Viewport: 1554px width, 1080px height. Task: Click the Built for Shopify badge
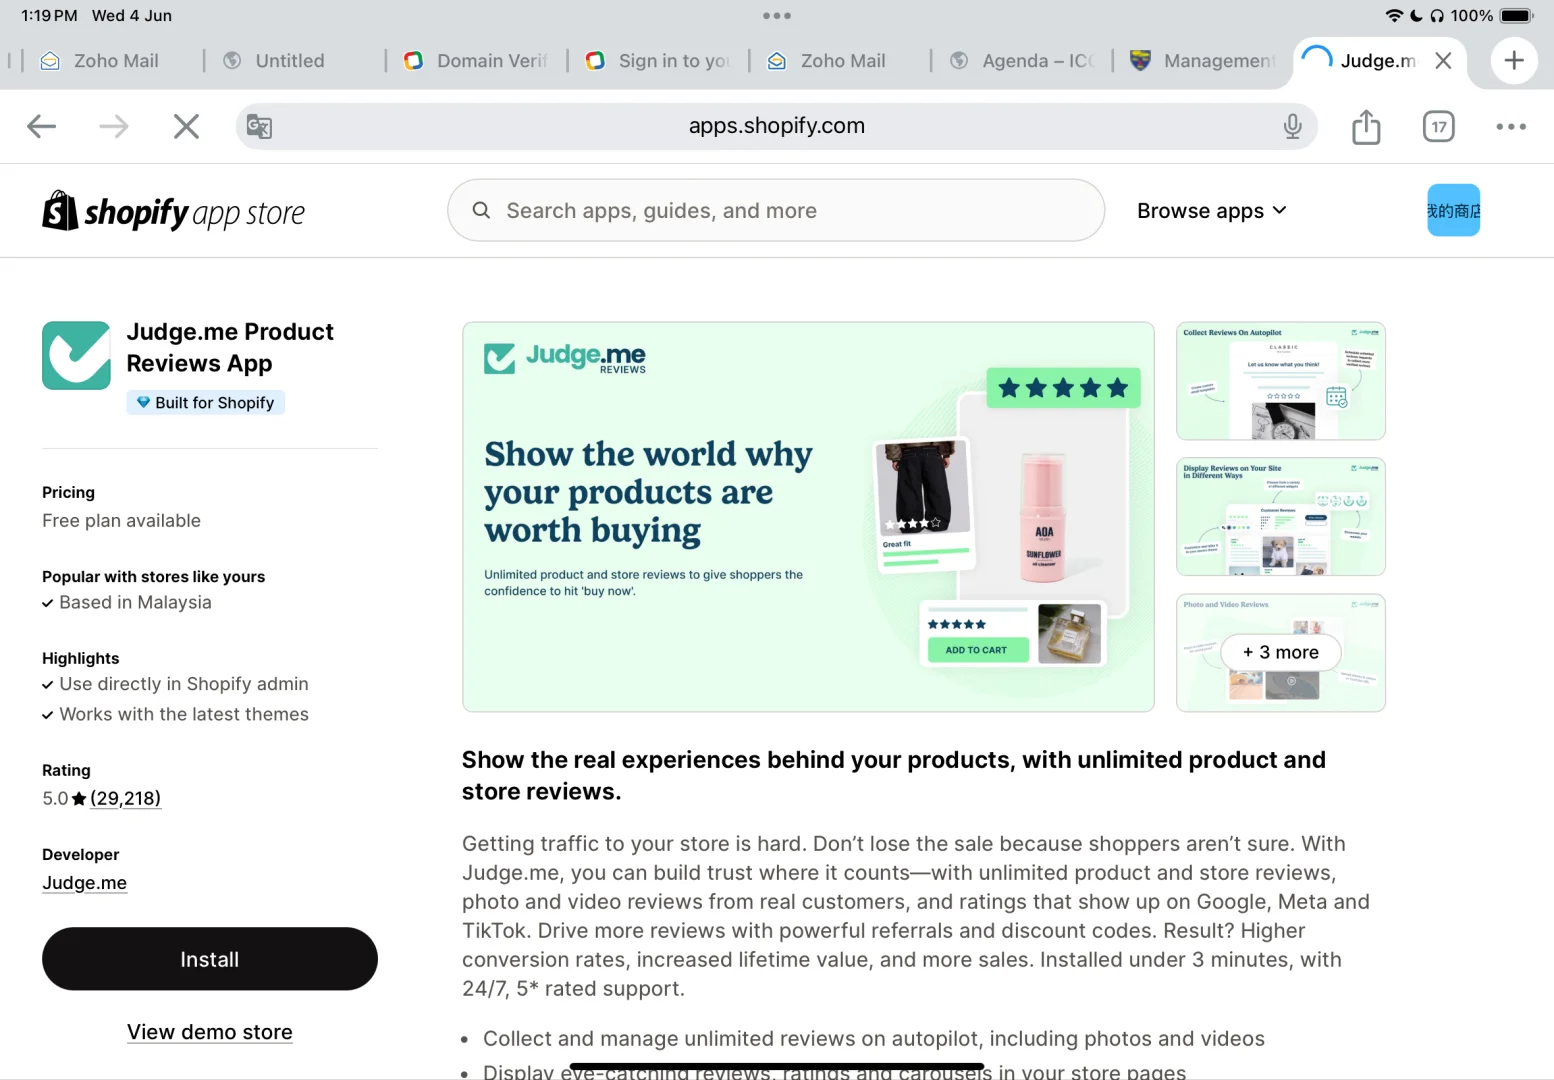click(x=205, y=402)
